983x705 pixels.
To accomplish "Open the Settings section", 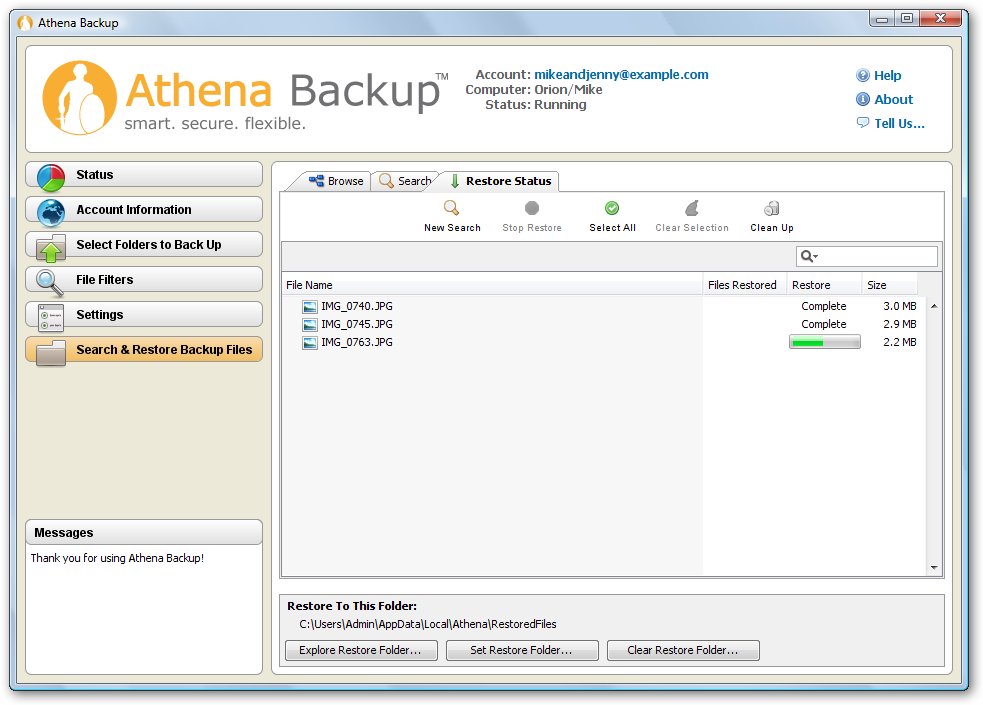I will (x=144, y=315).
